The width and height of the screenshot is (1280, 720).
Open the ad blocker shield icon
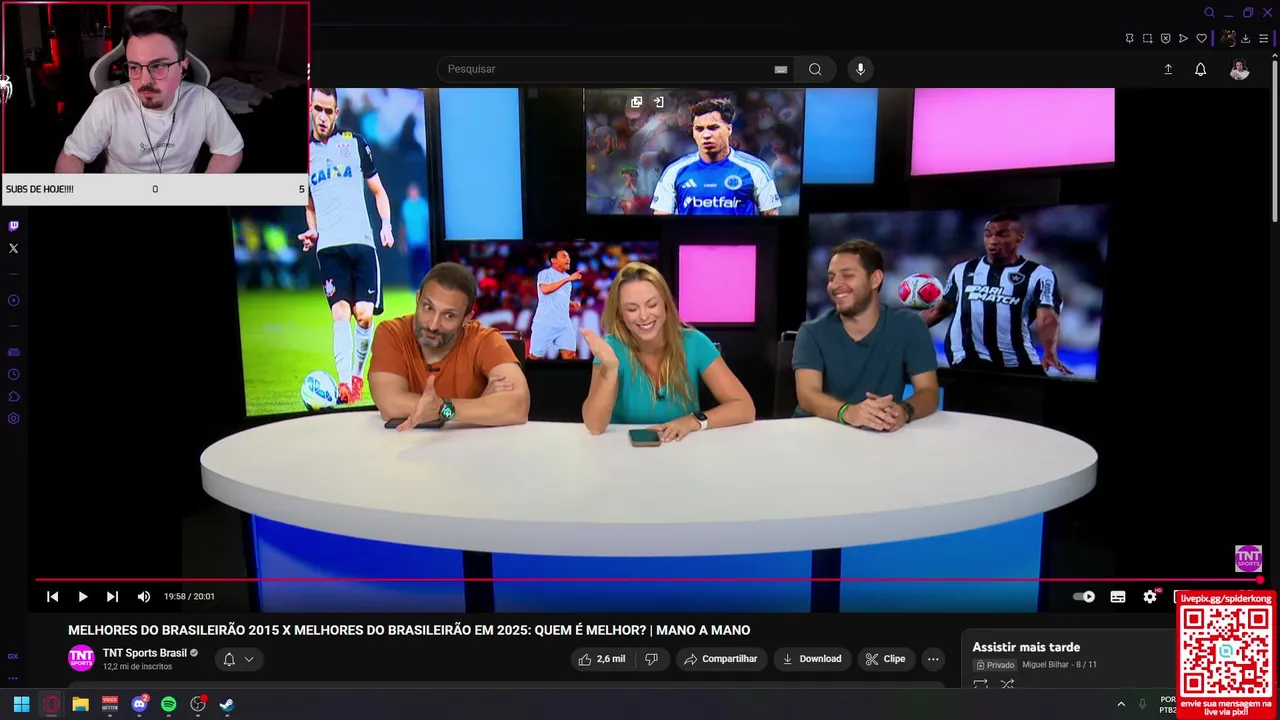1165,39
